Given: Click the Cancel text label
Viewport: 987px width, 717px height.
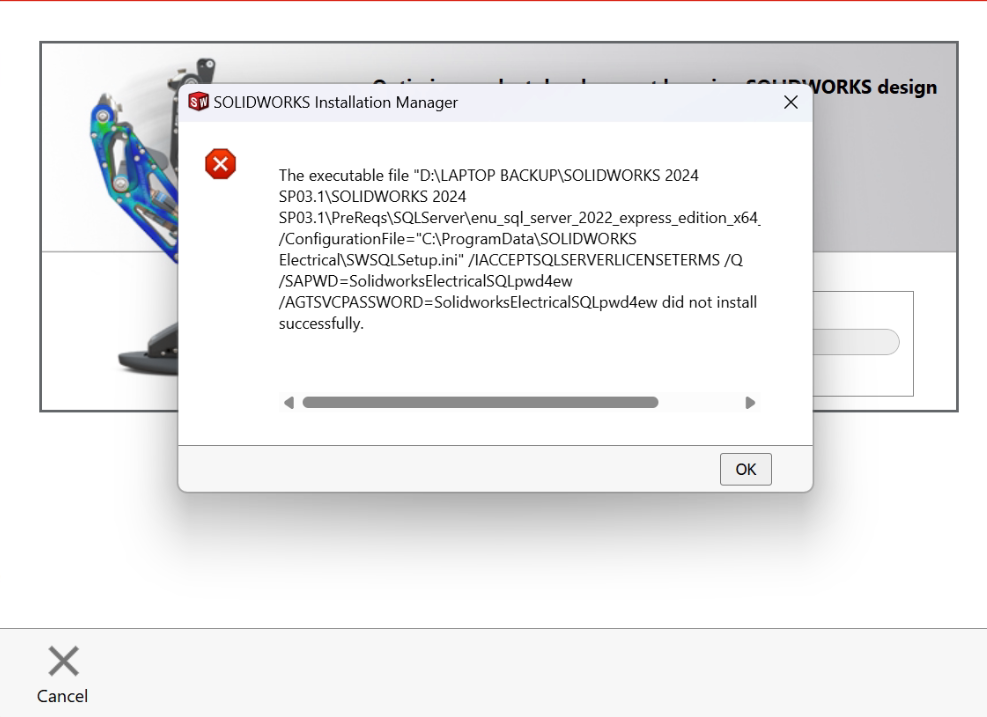Looking at the screenshot, I should point(62,696).
